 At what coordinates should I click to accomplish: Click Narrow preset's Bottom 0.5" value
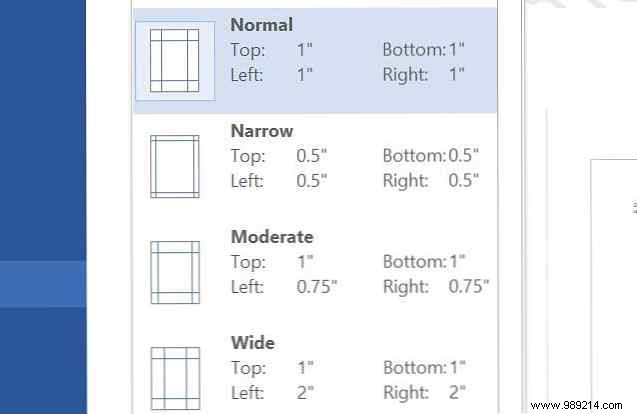coord(463,155)
